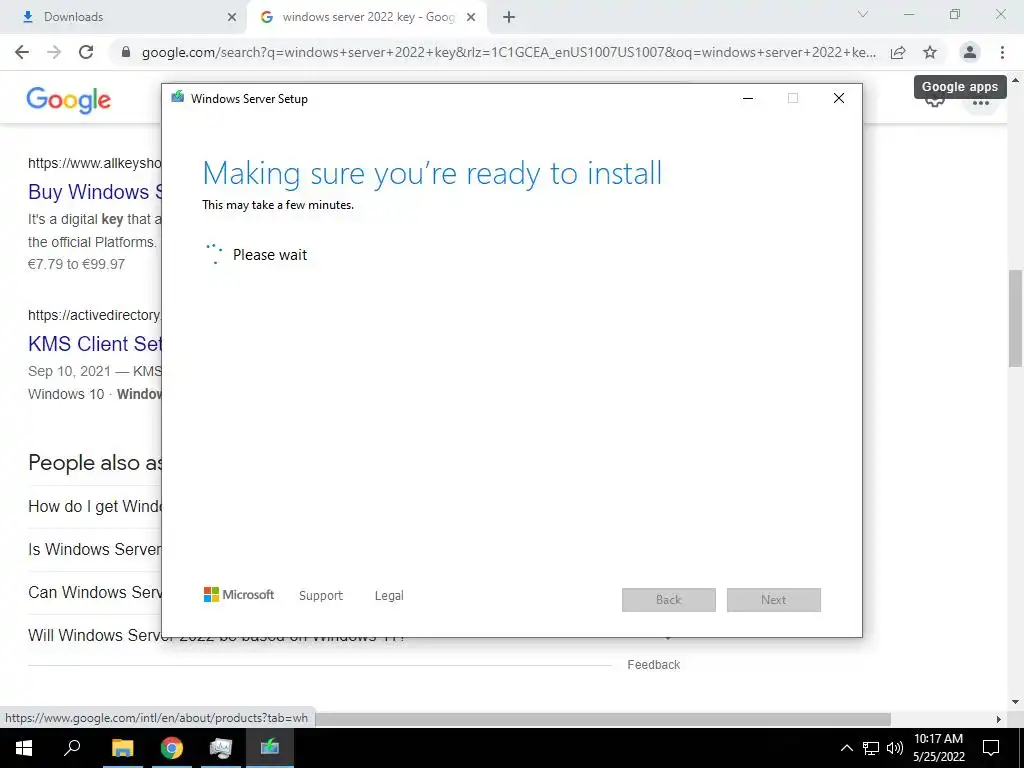
Task: Expand 'Is Windows Server' question
Action: click(x=95, y=549)
